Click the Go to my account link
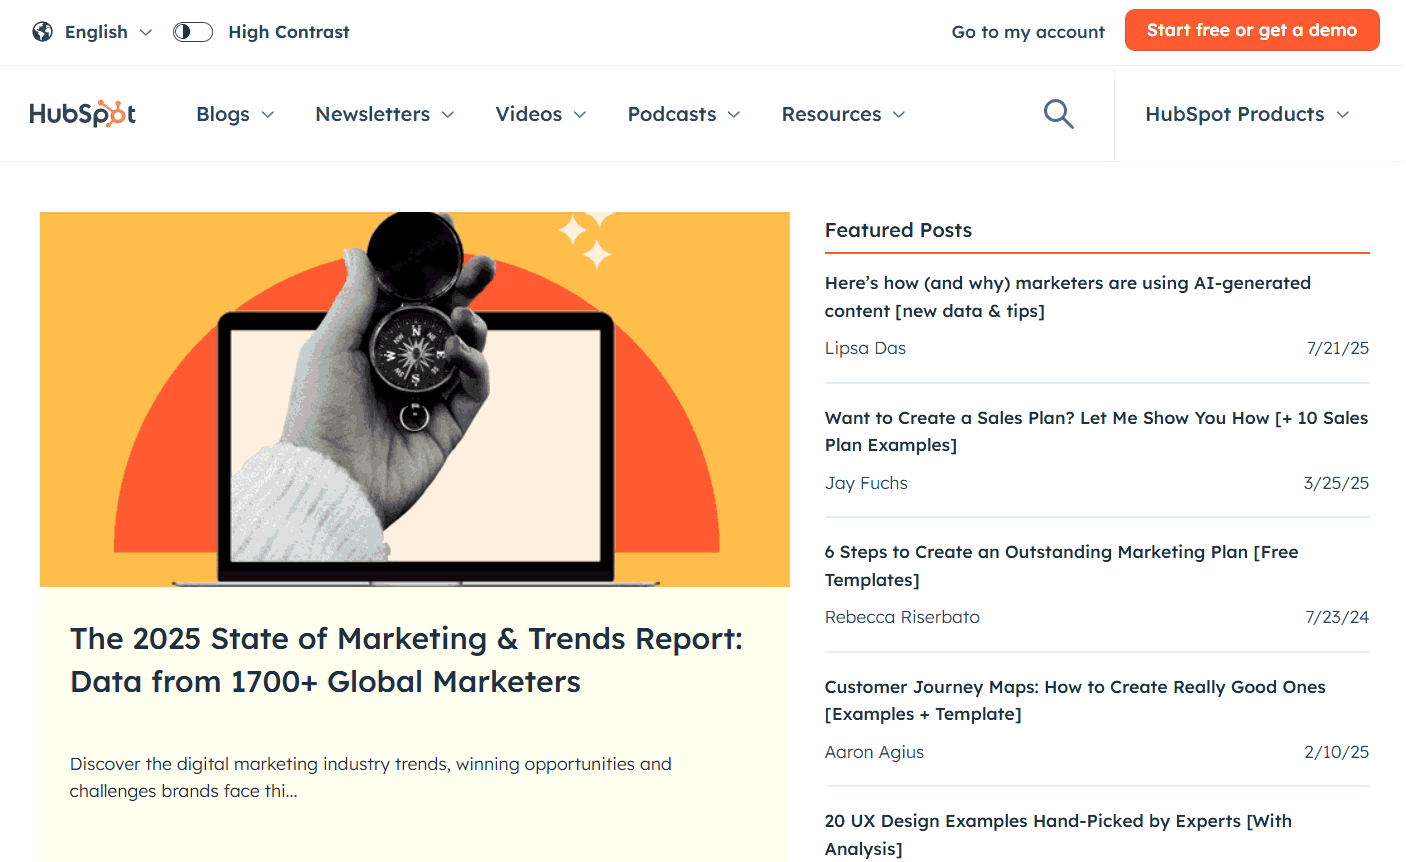Screen dimensions: 1406x862 [x=1028, y=31]
